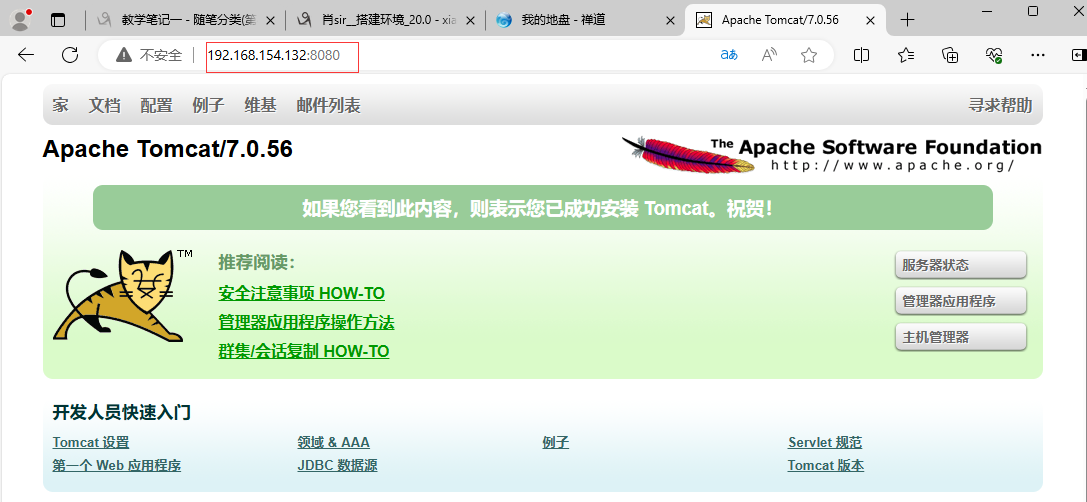Open the 维基 nav item
1087x502 pixels.
tap(261, 105)
